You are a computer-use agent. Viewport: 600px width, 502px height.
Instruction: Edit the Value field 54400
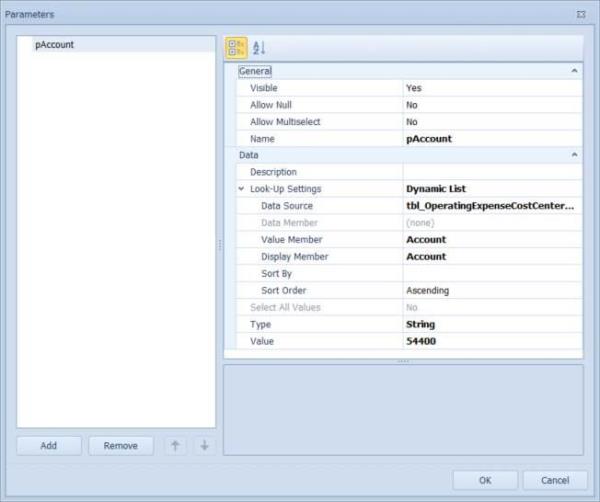pyautogui.click(x=490, y=341)
